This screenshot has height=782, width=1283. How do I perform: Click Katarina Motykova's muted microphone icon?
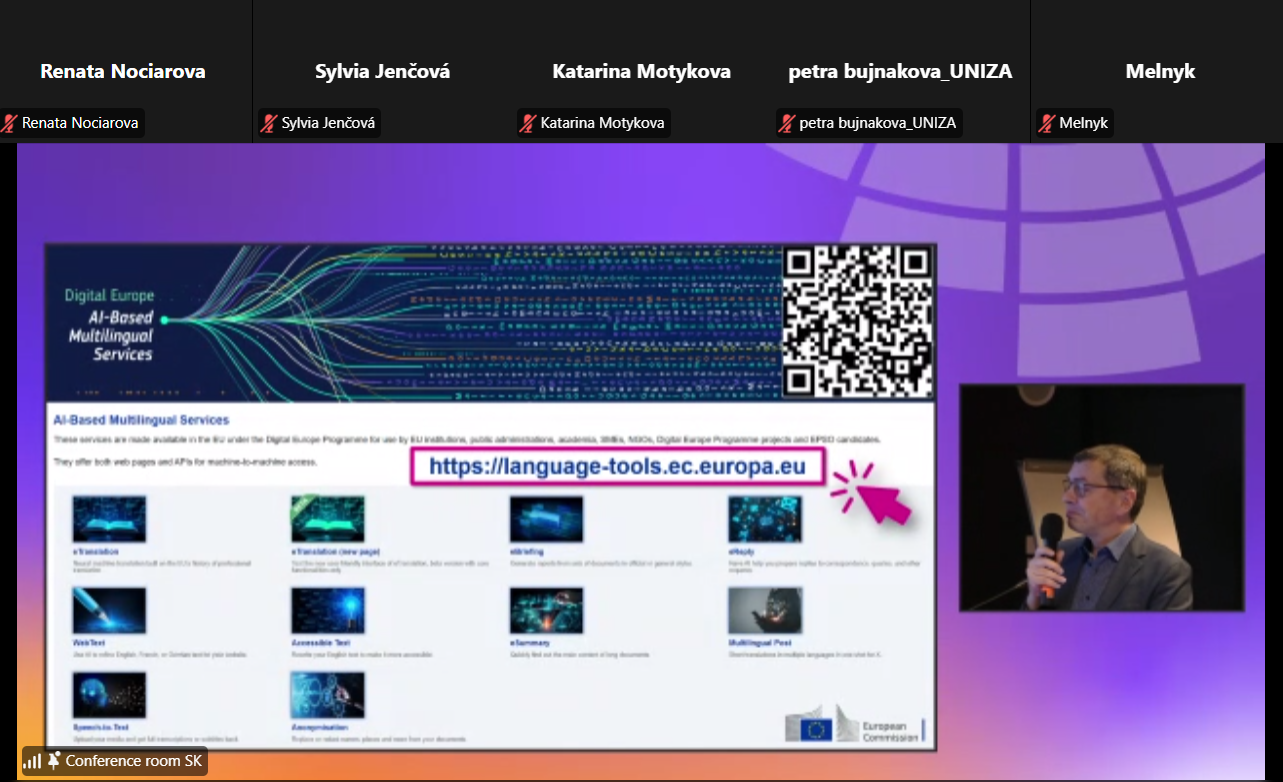(x=528, y=123)
